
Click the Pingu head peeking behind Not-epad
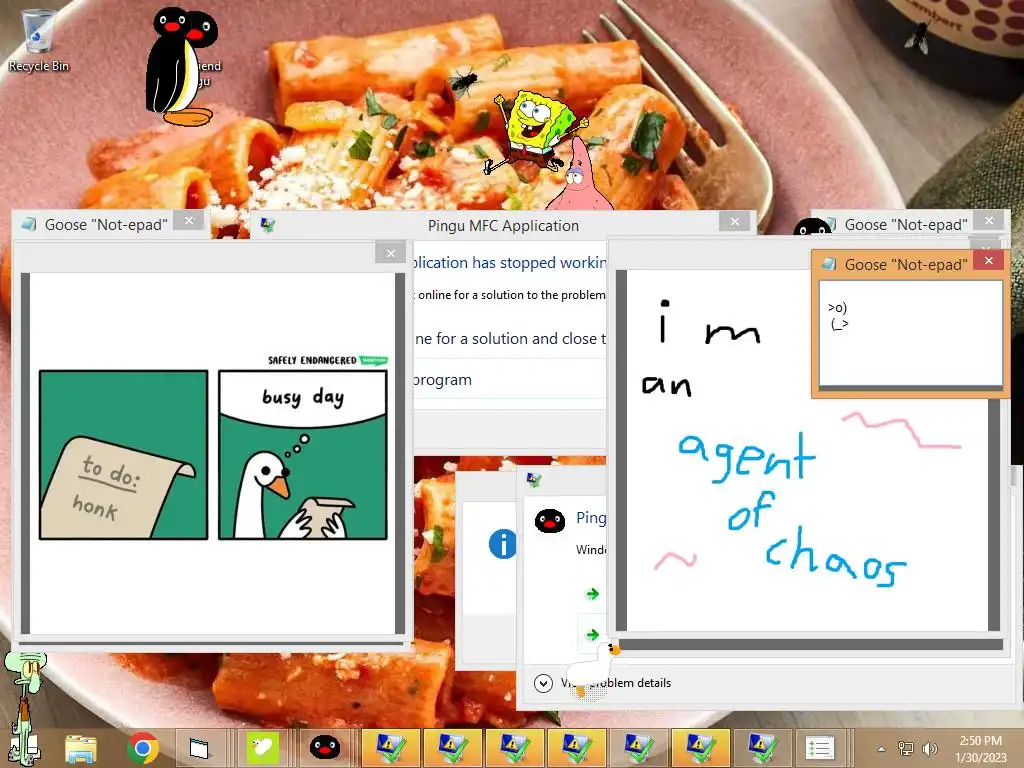812,227
